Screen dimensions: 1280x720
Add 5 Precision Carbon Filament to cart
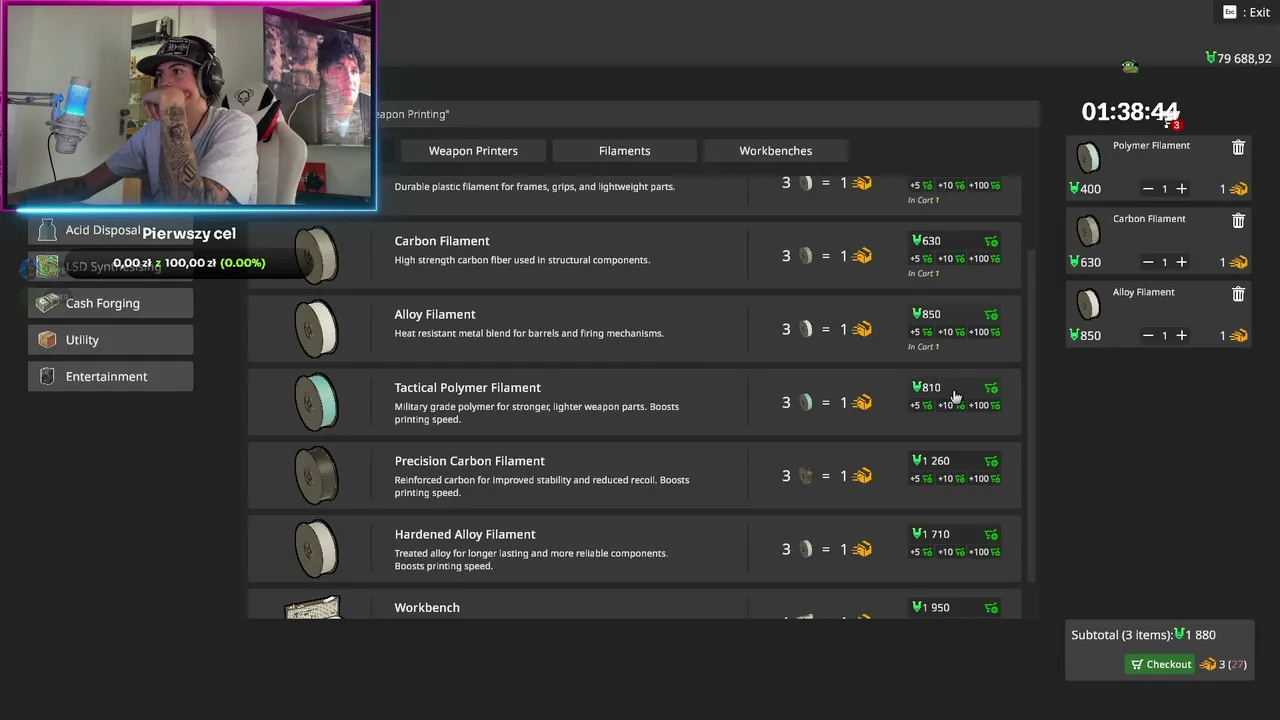coord(920,479)
